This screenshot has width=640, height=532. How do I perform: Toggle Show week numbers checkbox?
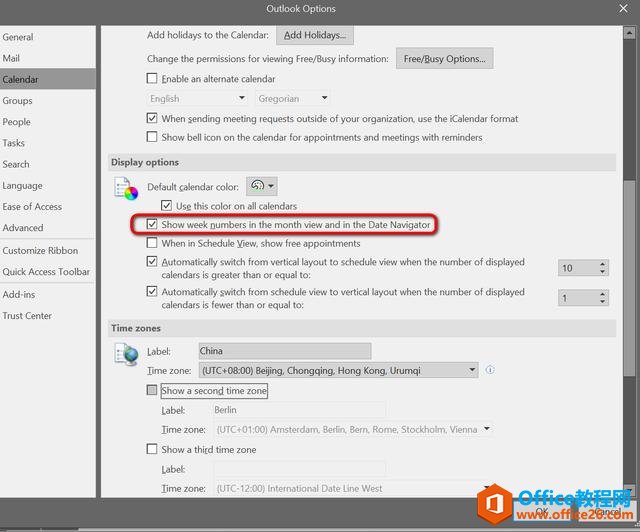pyautogui.click(x=152, y=224)
